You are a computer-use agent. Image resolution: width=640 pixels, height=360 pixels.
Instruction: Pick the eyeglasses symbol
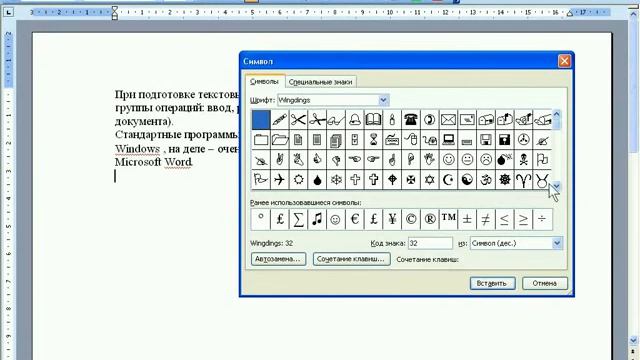336,120
